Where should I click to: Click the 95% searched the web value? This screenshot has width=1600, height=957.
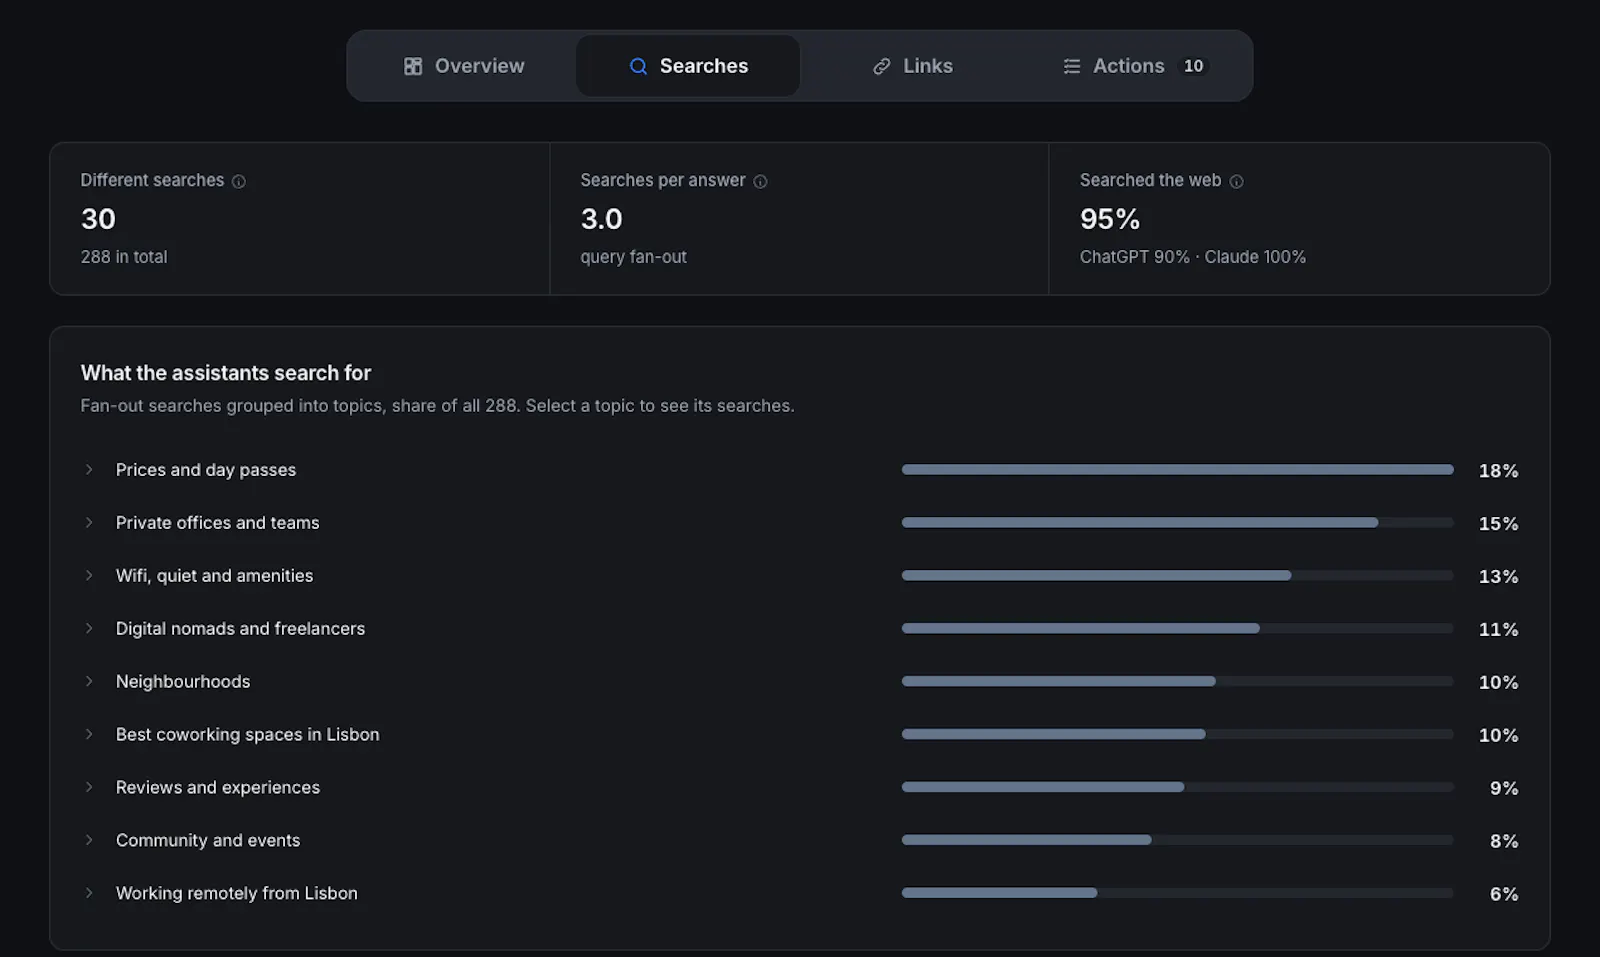pyautogui.click(x=1110, y=219)
